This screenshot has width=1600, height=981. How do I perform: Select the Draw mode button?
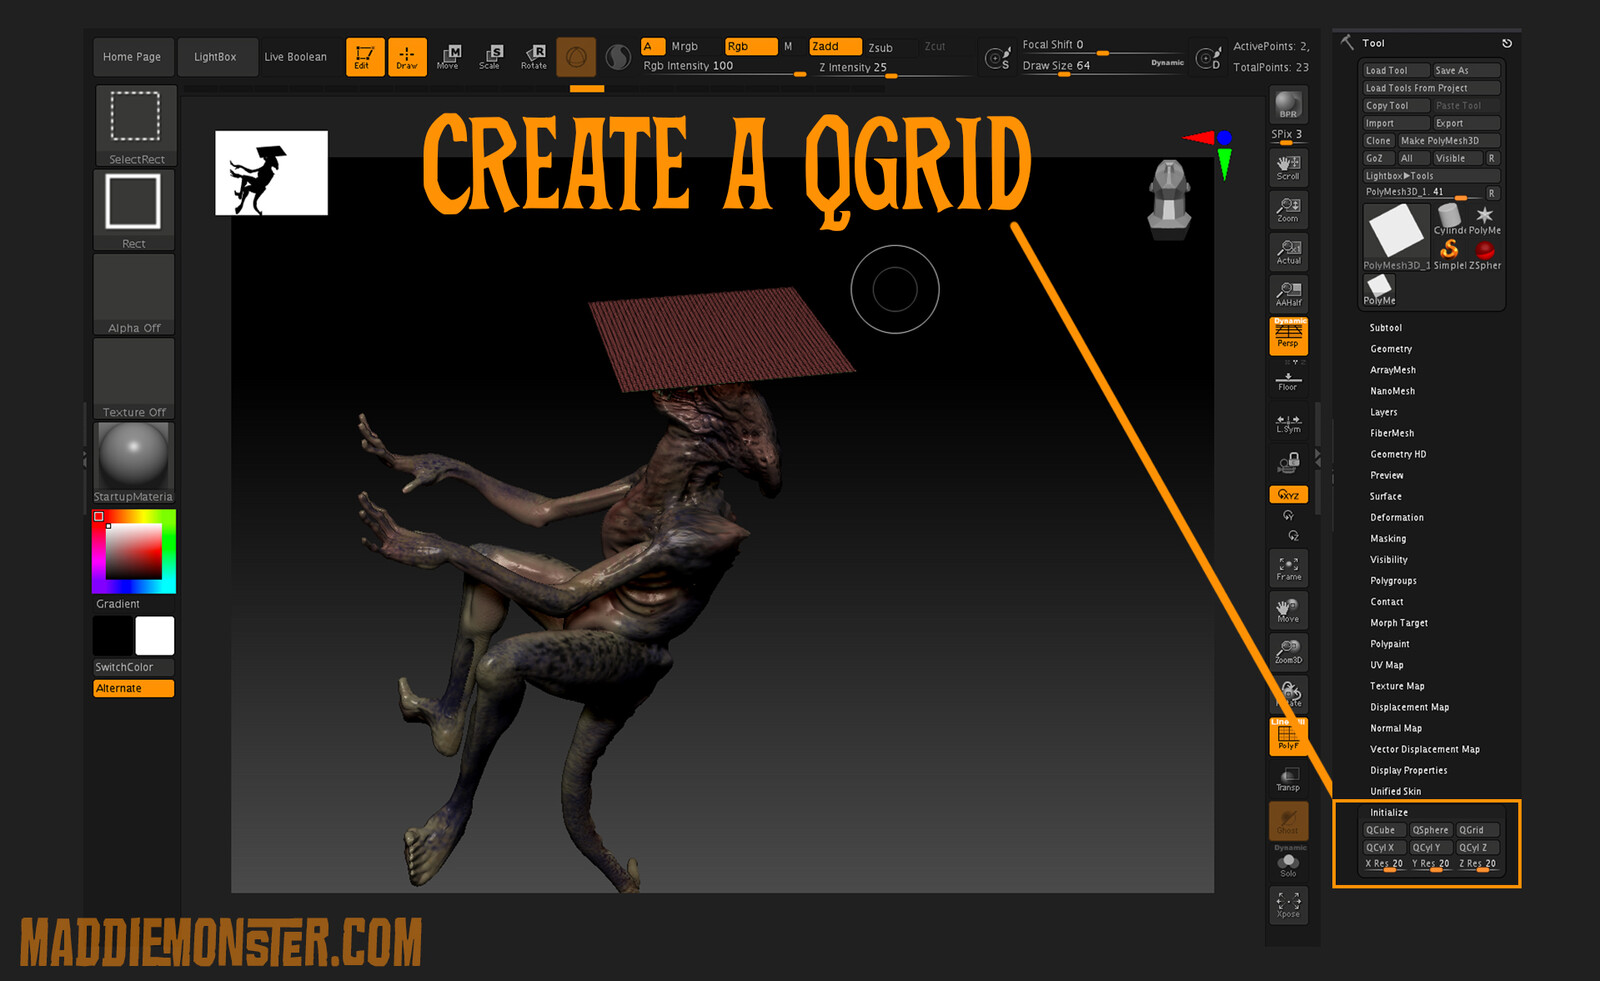[x=407, y=57]
